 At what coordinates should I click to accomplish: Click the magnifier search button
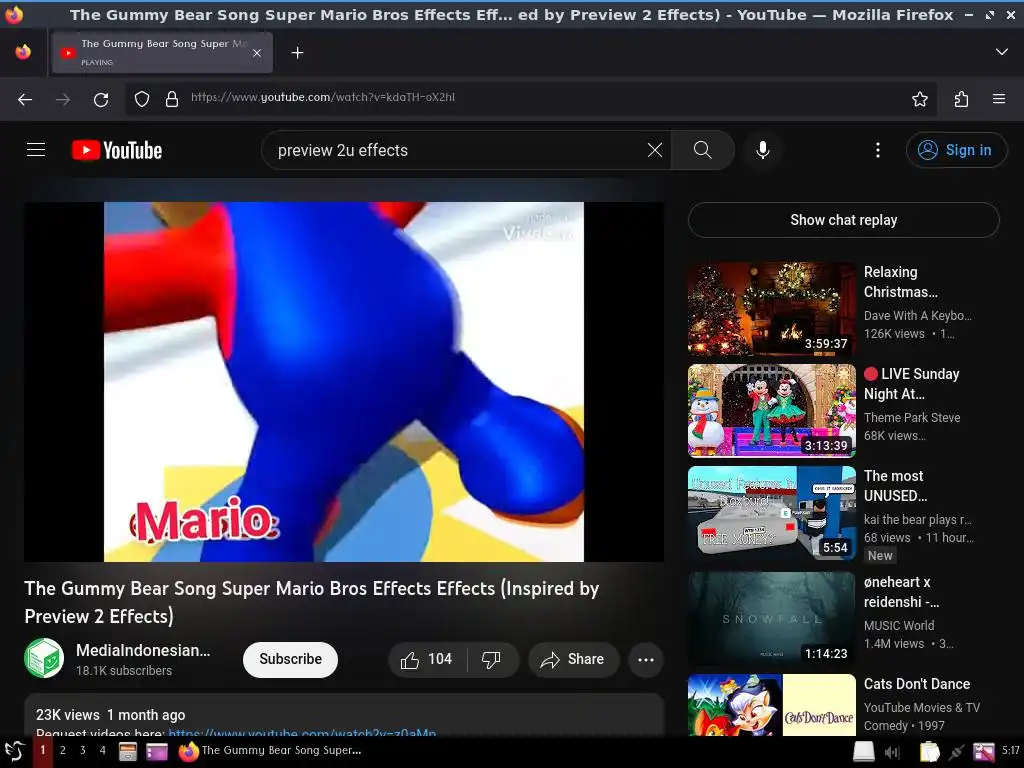tap(703, 150)
